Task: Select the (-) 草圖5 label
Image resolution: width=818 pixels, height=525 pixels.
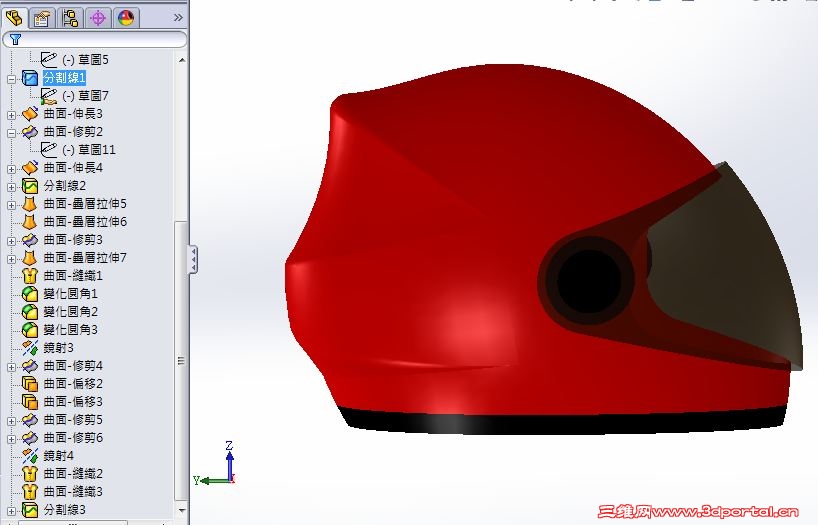Action: tap(85, 59)
